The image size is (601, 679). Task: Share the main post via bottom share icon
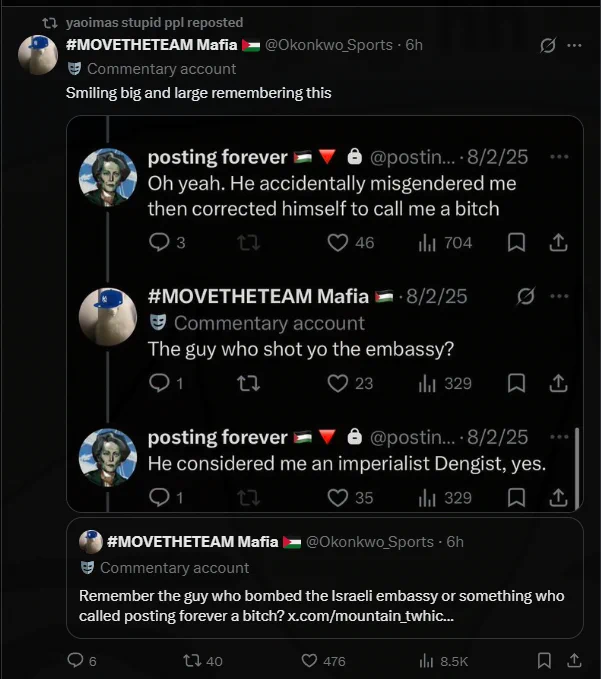(x=574, y=660)
